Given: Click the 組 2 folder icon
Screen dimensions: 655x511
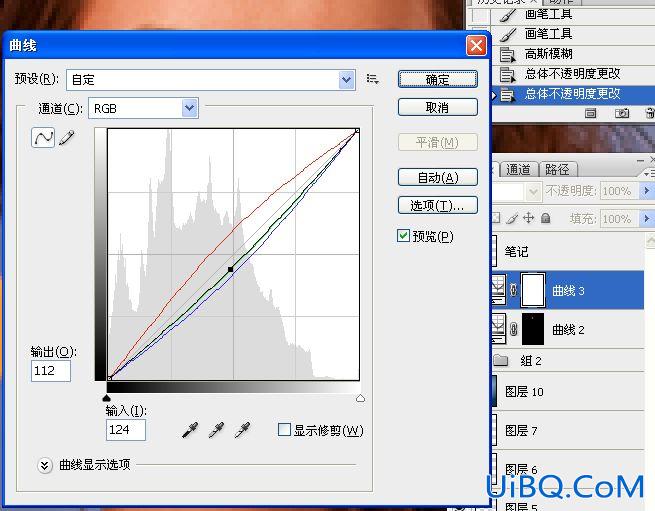Looking at the screenshot, I should 500,360.
